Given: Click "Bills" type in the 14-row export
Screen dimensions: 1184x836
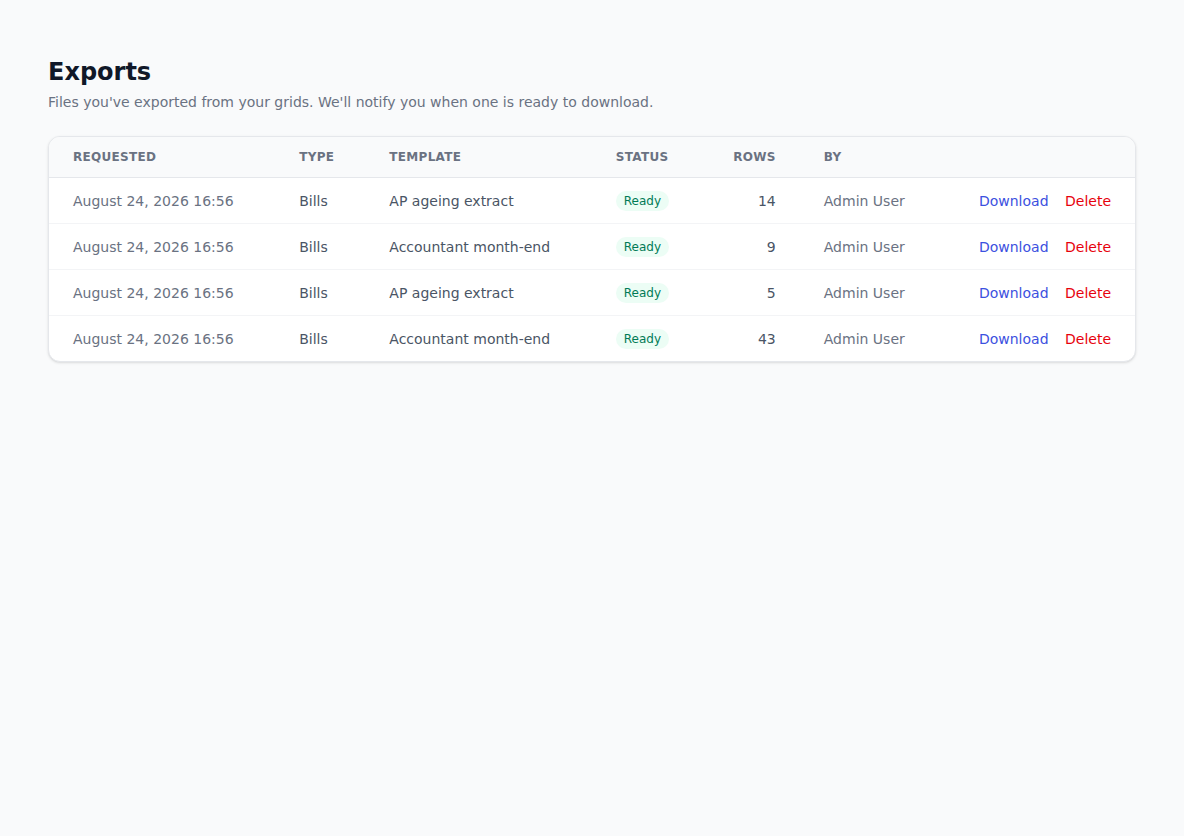Looking at the screenshot, I should 313,201.
